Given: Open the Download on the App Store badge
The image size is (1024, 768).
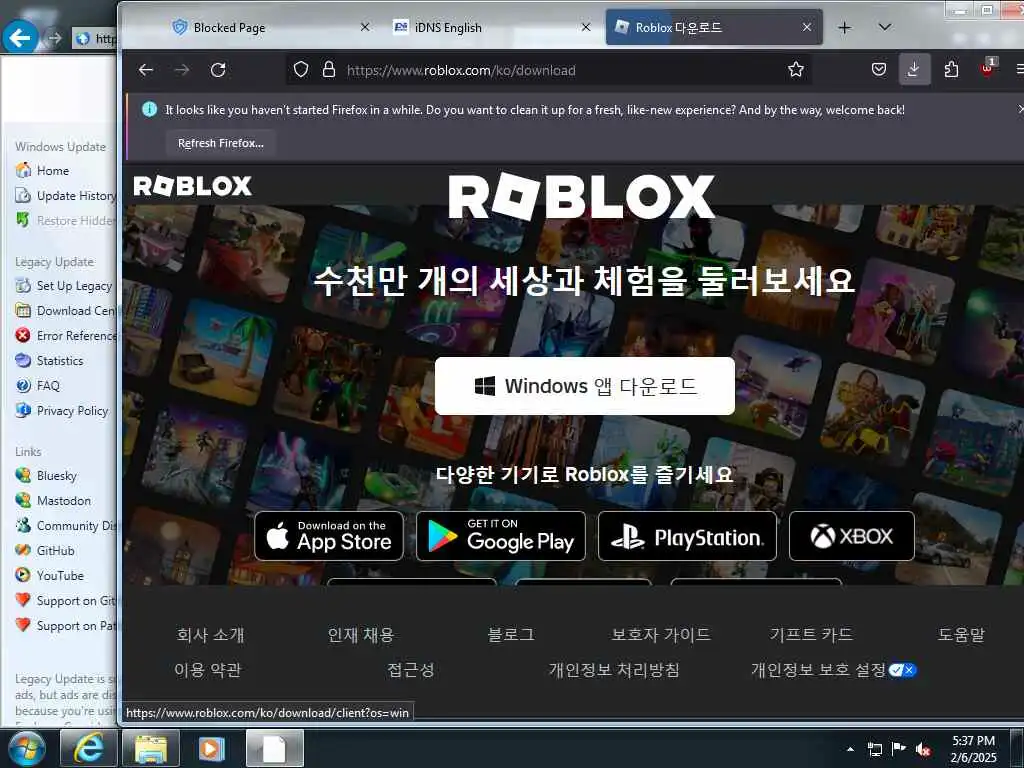Looking at the screenshot, I should [x=329, y=536].
